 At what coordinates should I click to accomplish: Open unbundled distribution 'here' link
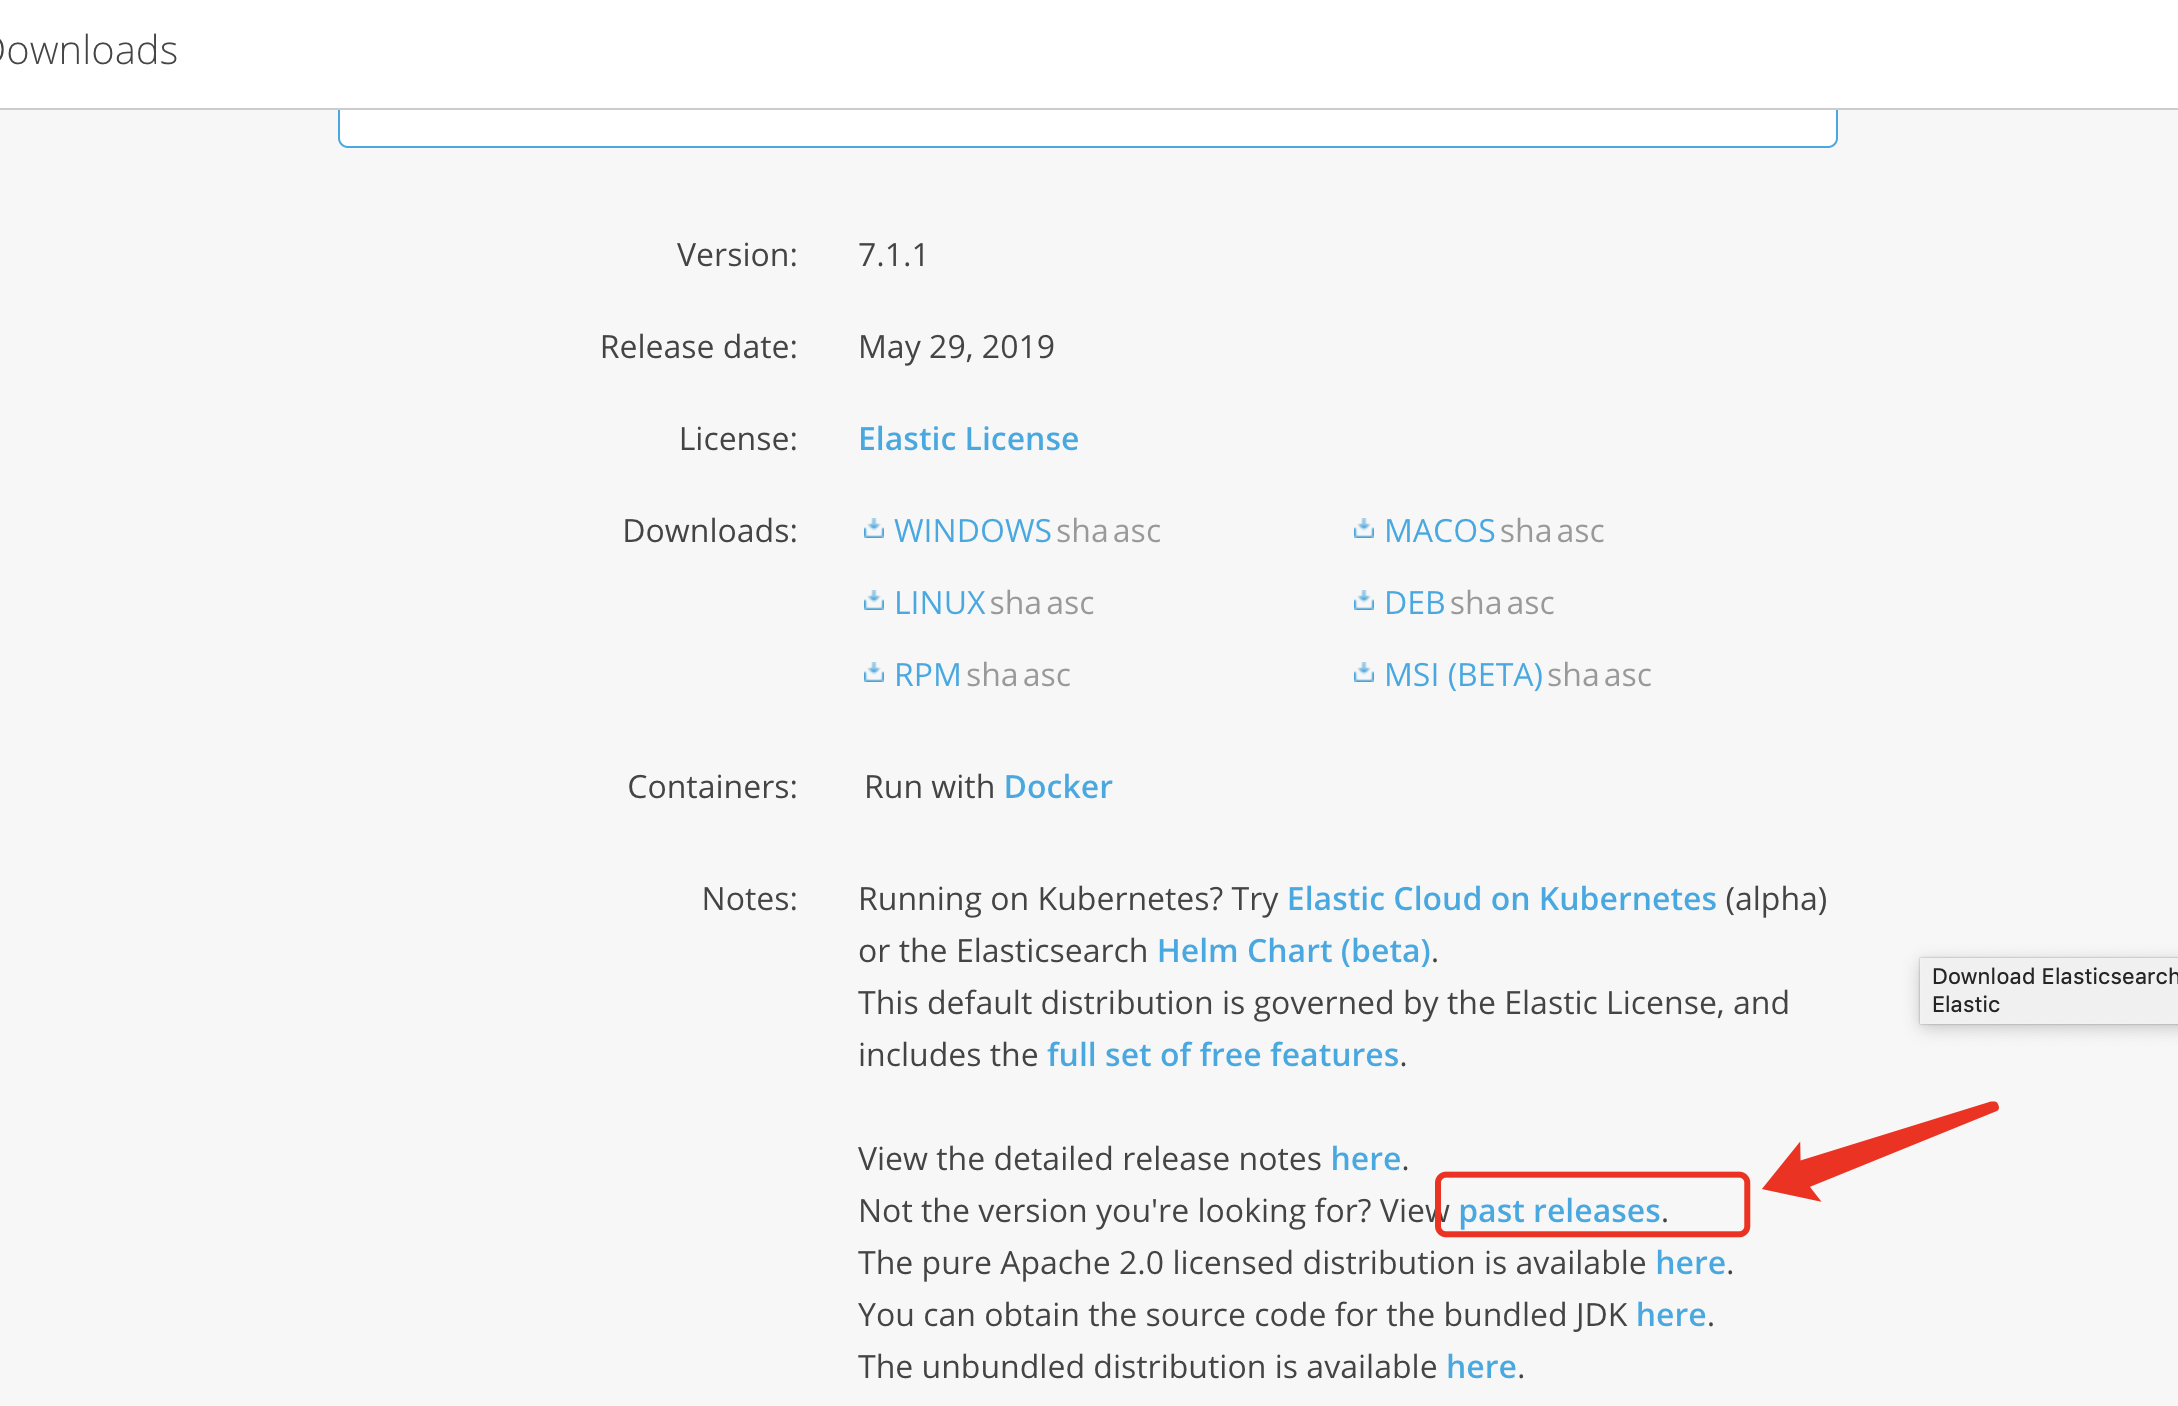(1482, 1367)
